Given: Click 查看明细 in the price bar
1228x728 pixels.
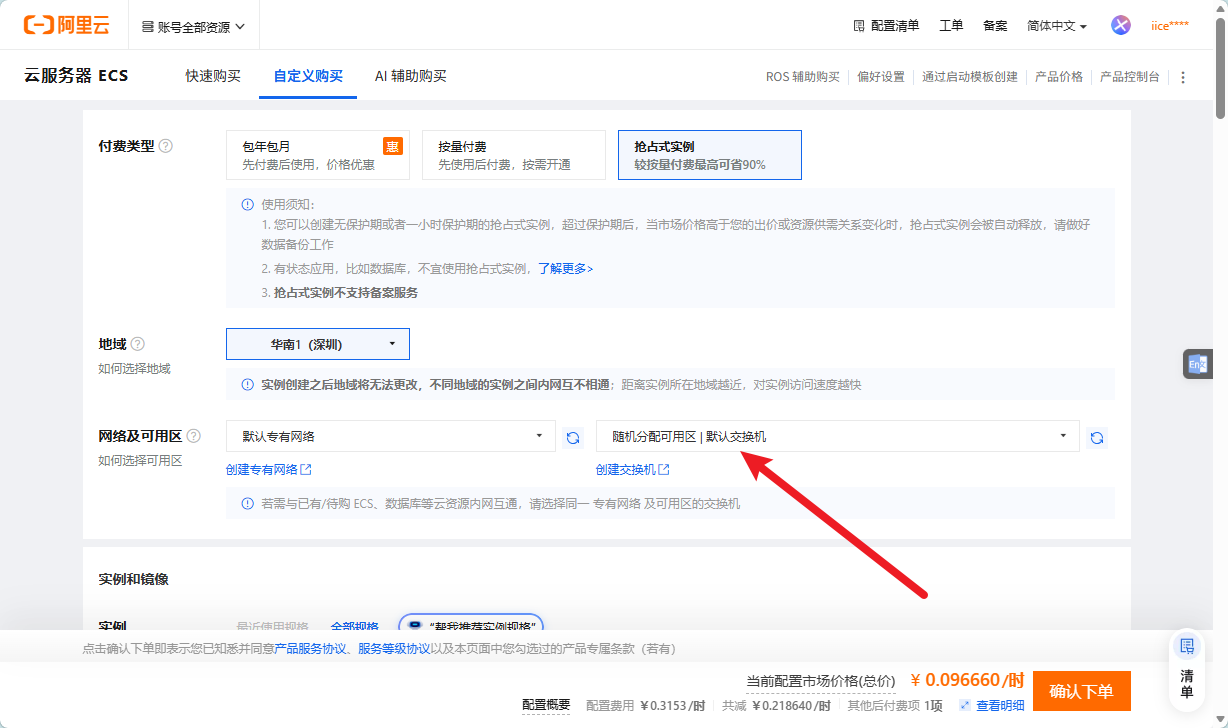Looking at the screenshot, I should click(1000, 706).
